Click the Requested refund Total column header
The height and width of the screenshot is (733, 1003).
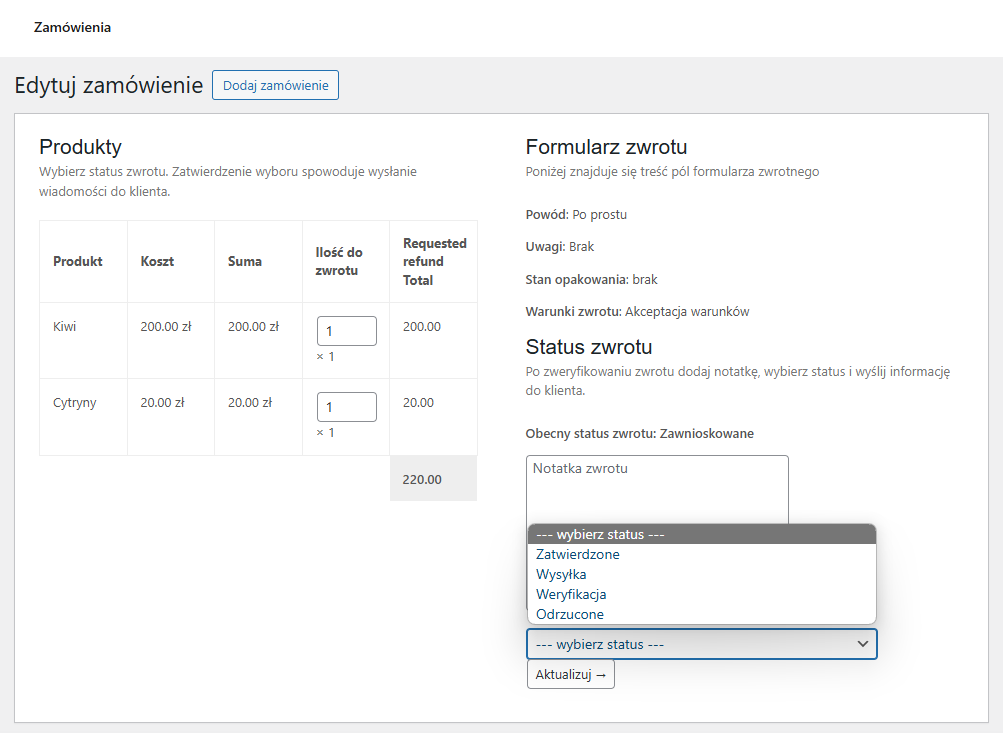point(434,261)
